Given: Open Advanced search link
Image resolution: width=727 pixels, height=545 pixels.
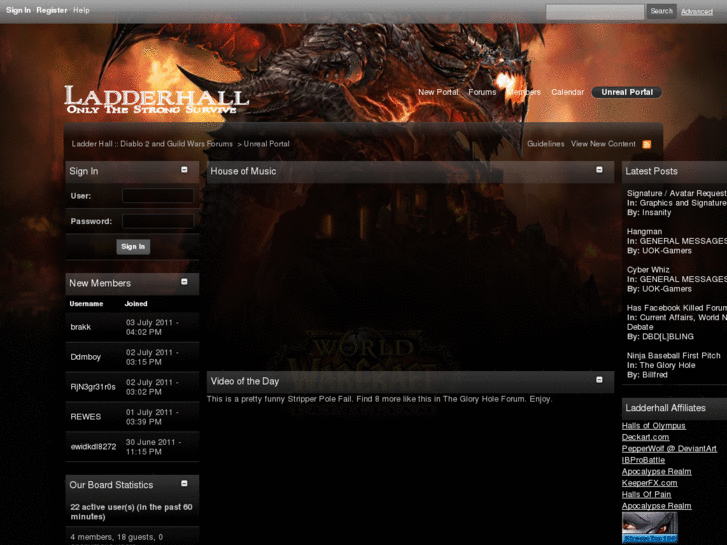Looking at the screenshot, I should tap(696, 12).
